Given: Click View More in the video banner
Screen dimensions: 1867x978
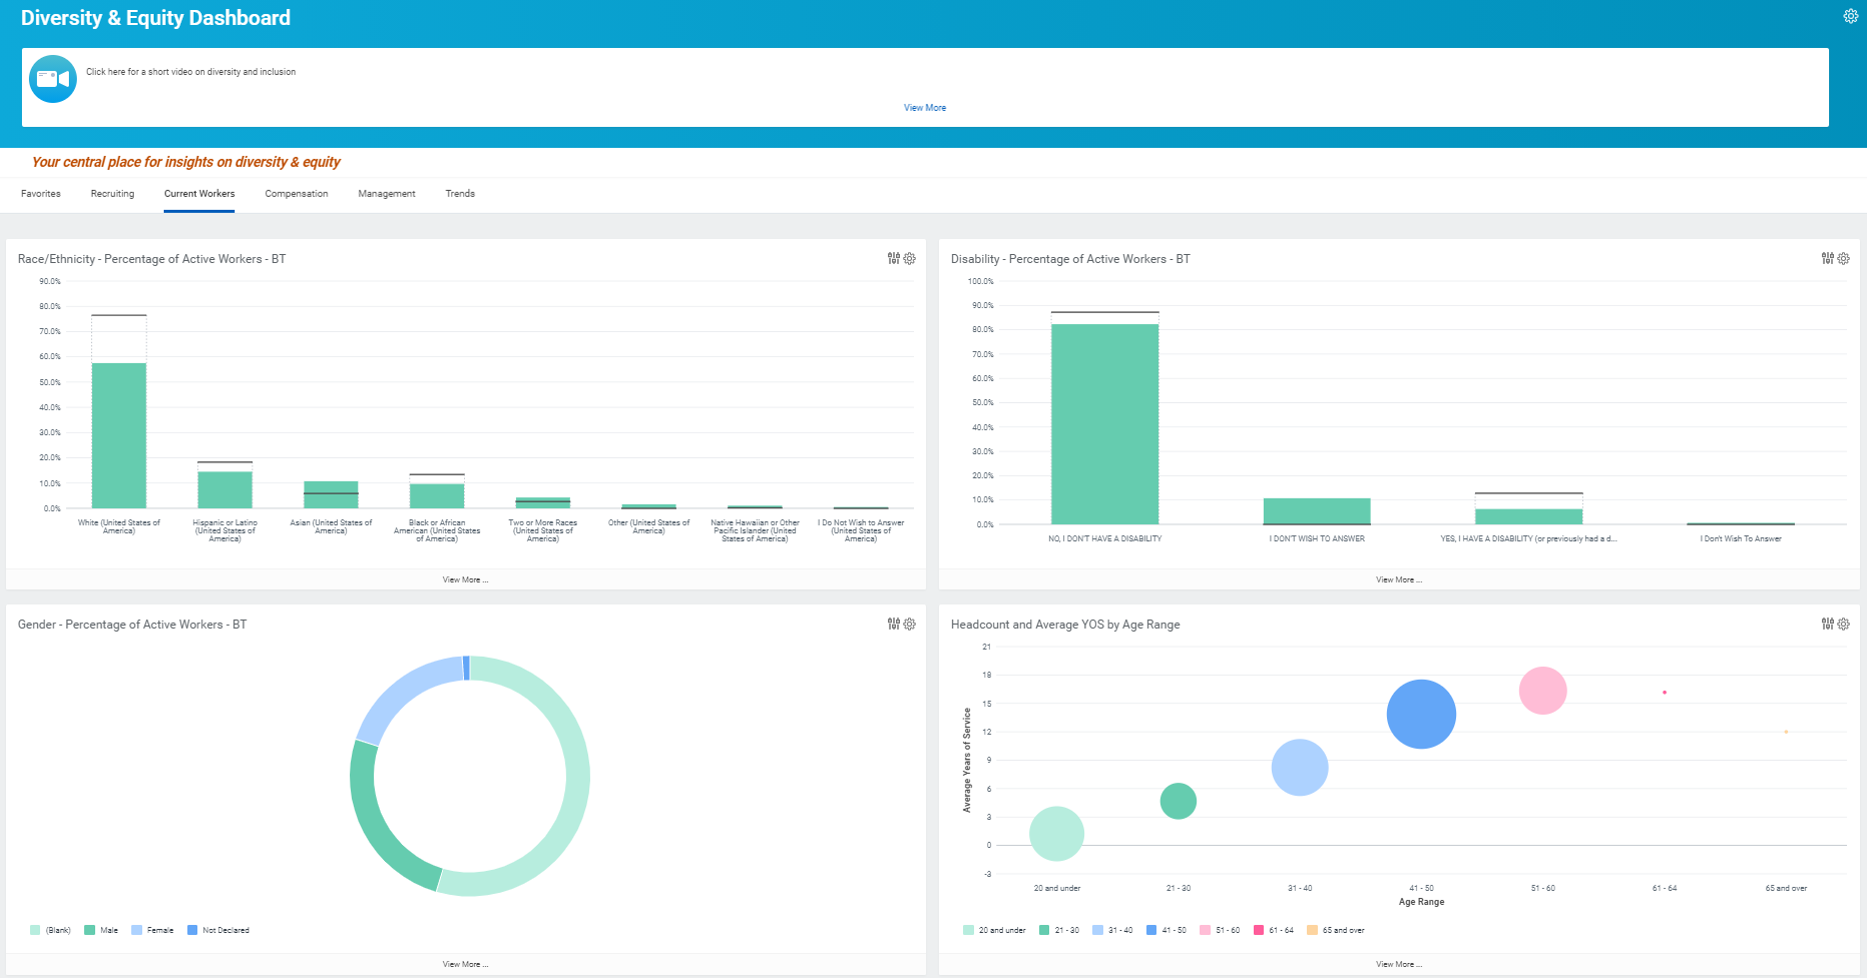Looking at the screenshot, I should (x=923, y=107).
